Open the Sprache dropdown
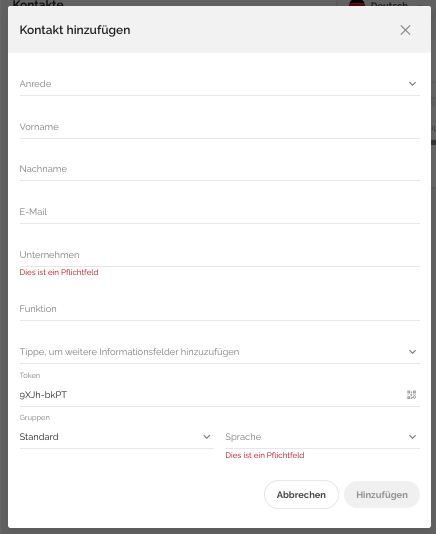436x534 pixels. 323,437
